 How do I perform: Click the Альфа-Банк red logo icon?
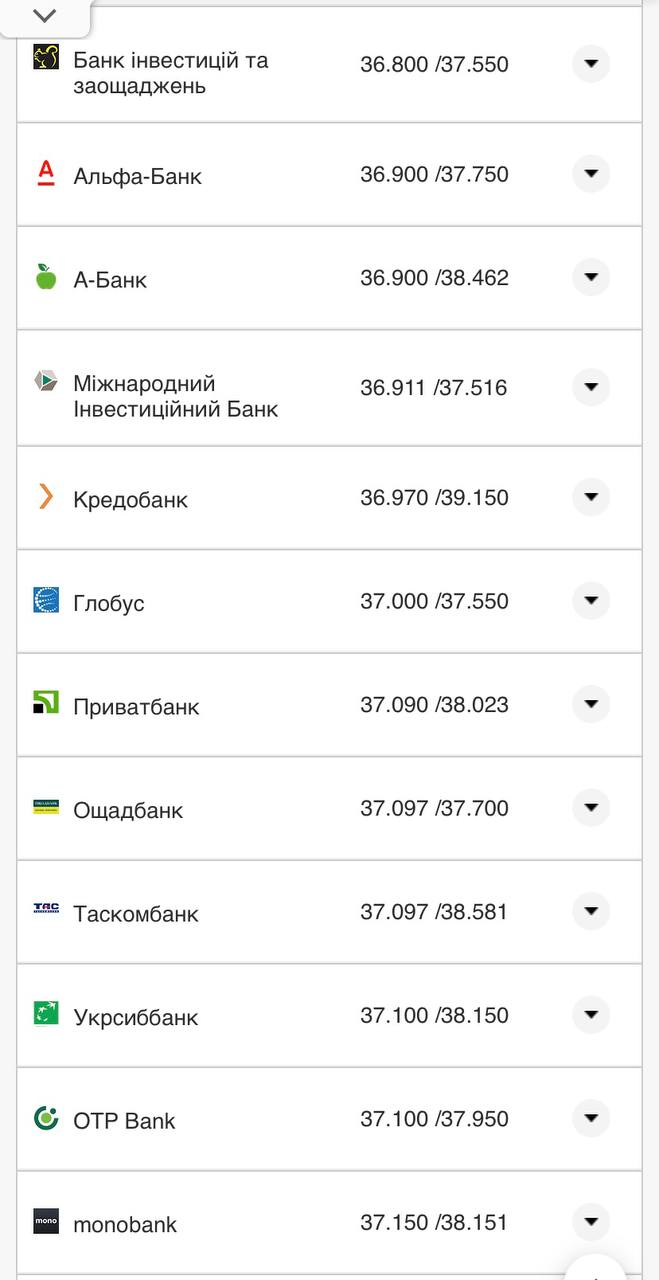[x=44, y=172]
